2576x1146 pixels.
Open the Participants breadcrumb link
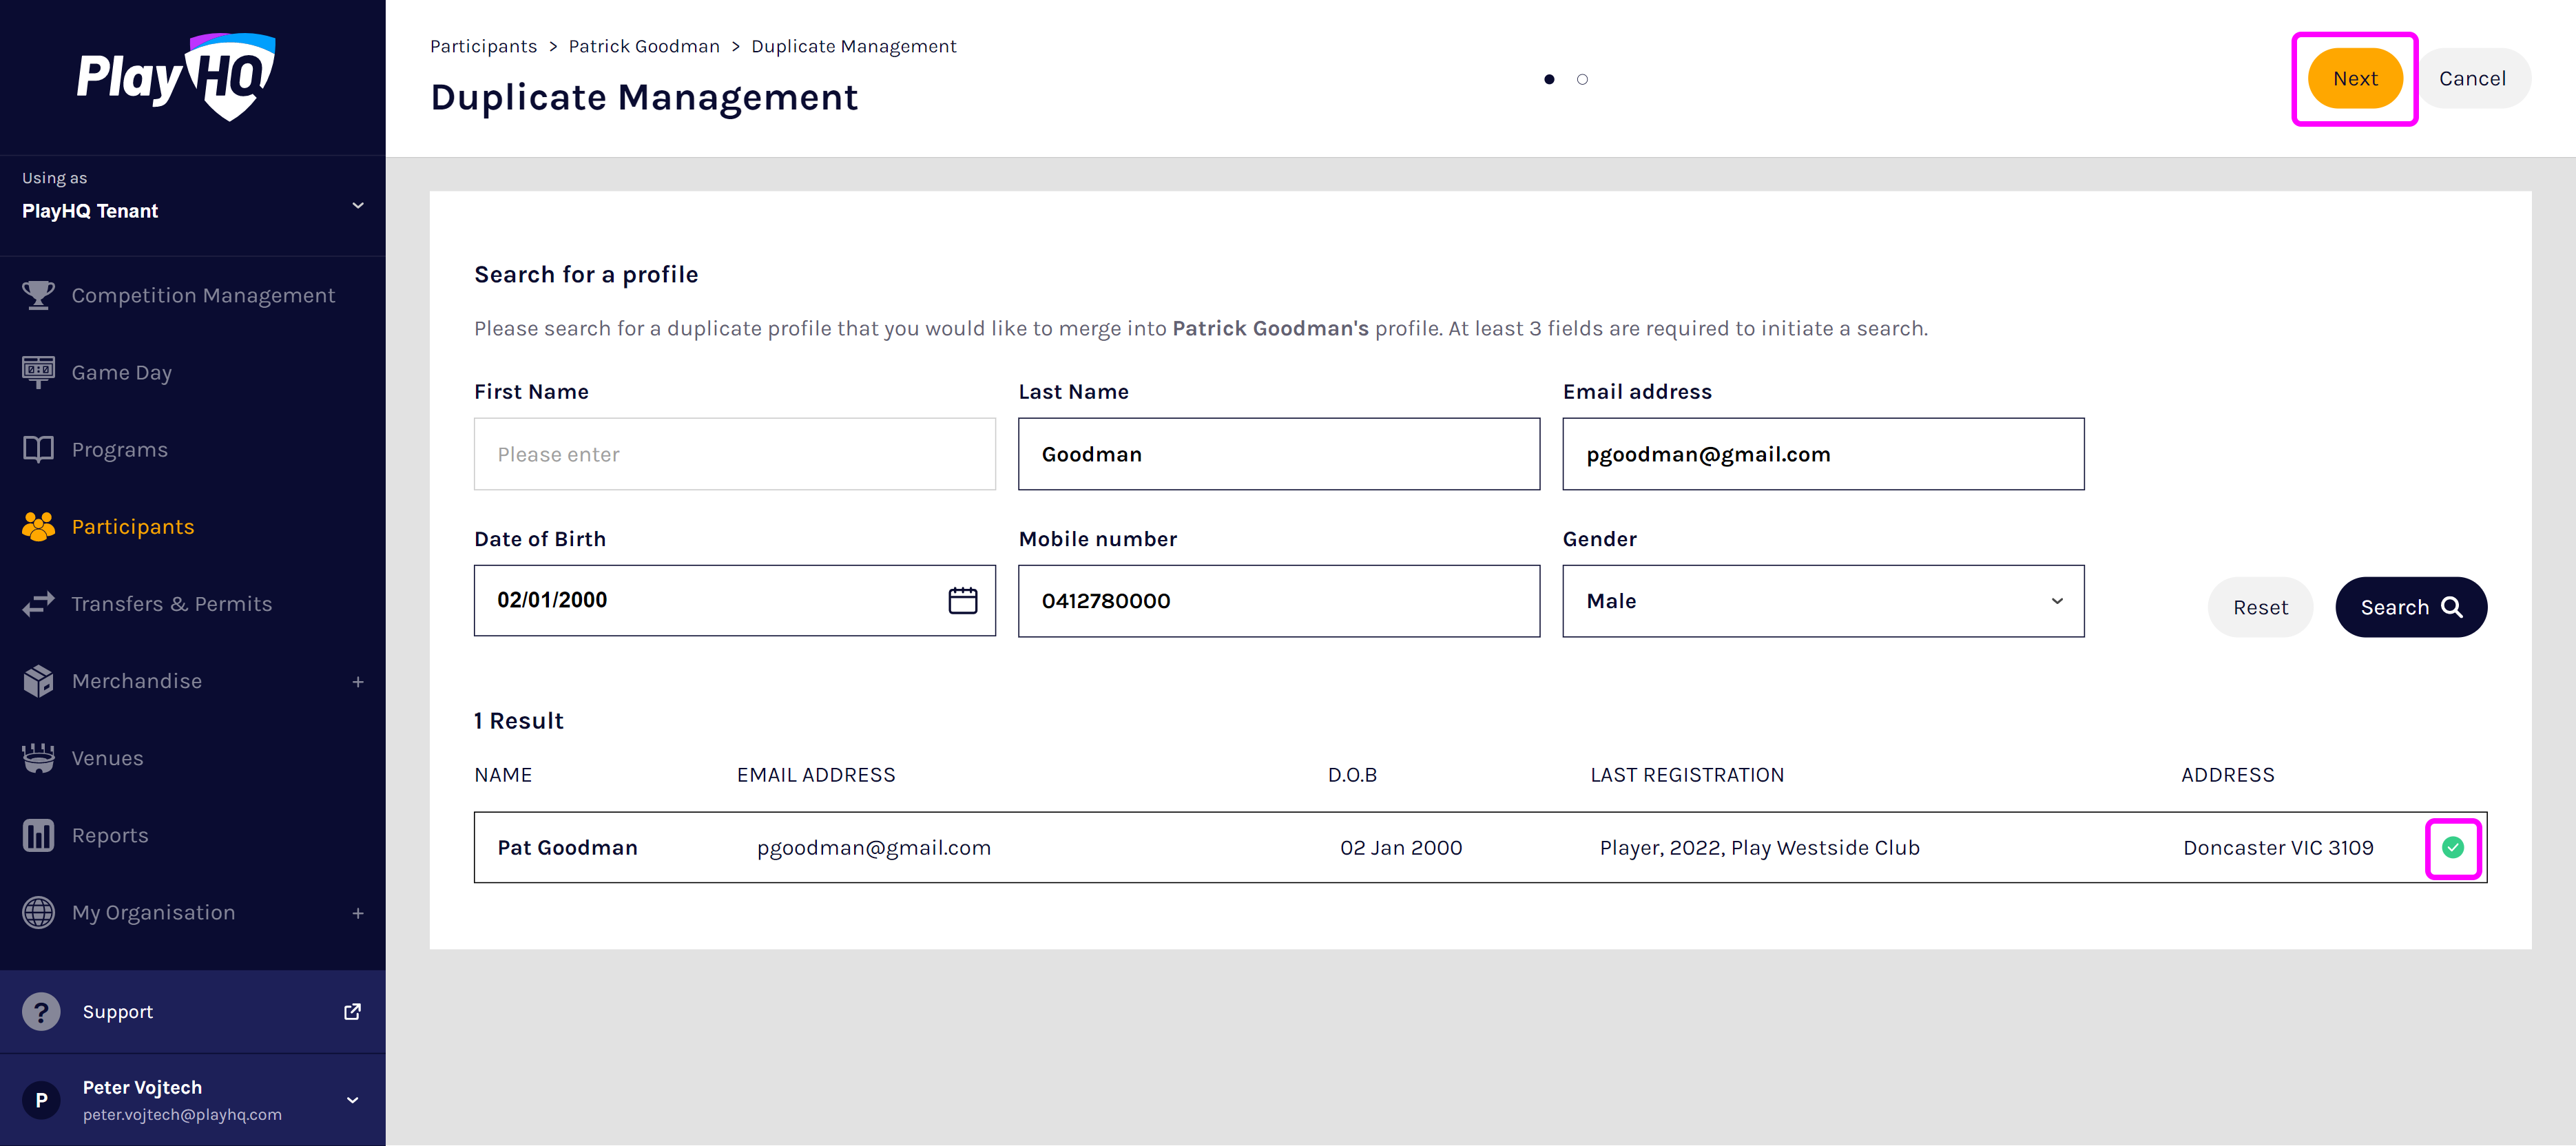(483, 46)
